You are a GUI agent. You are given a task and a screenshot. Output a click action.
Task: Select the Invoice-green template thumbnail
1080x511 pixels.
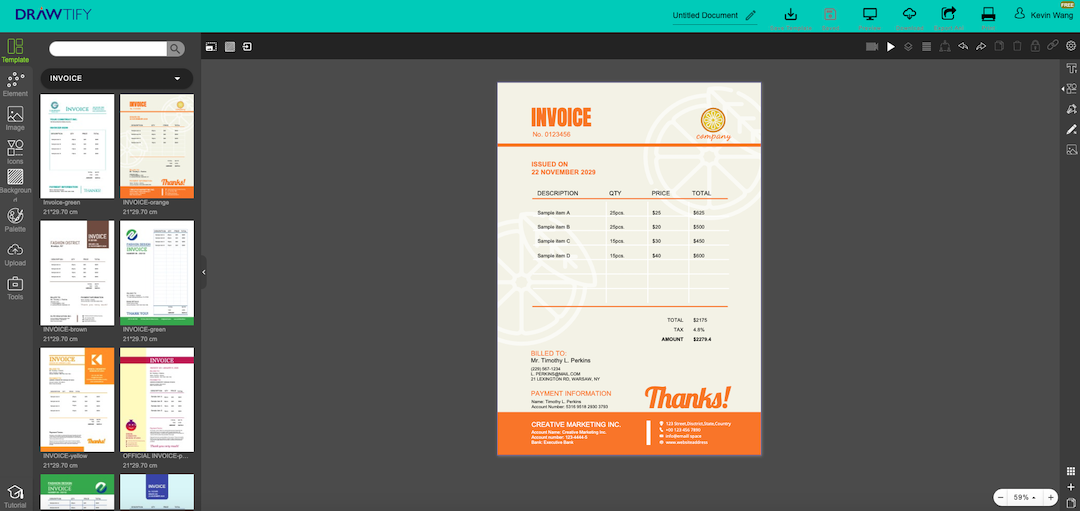click(x=77, y=146)
